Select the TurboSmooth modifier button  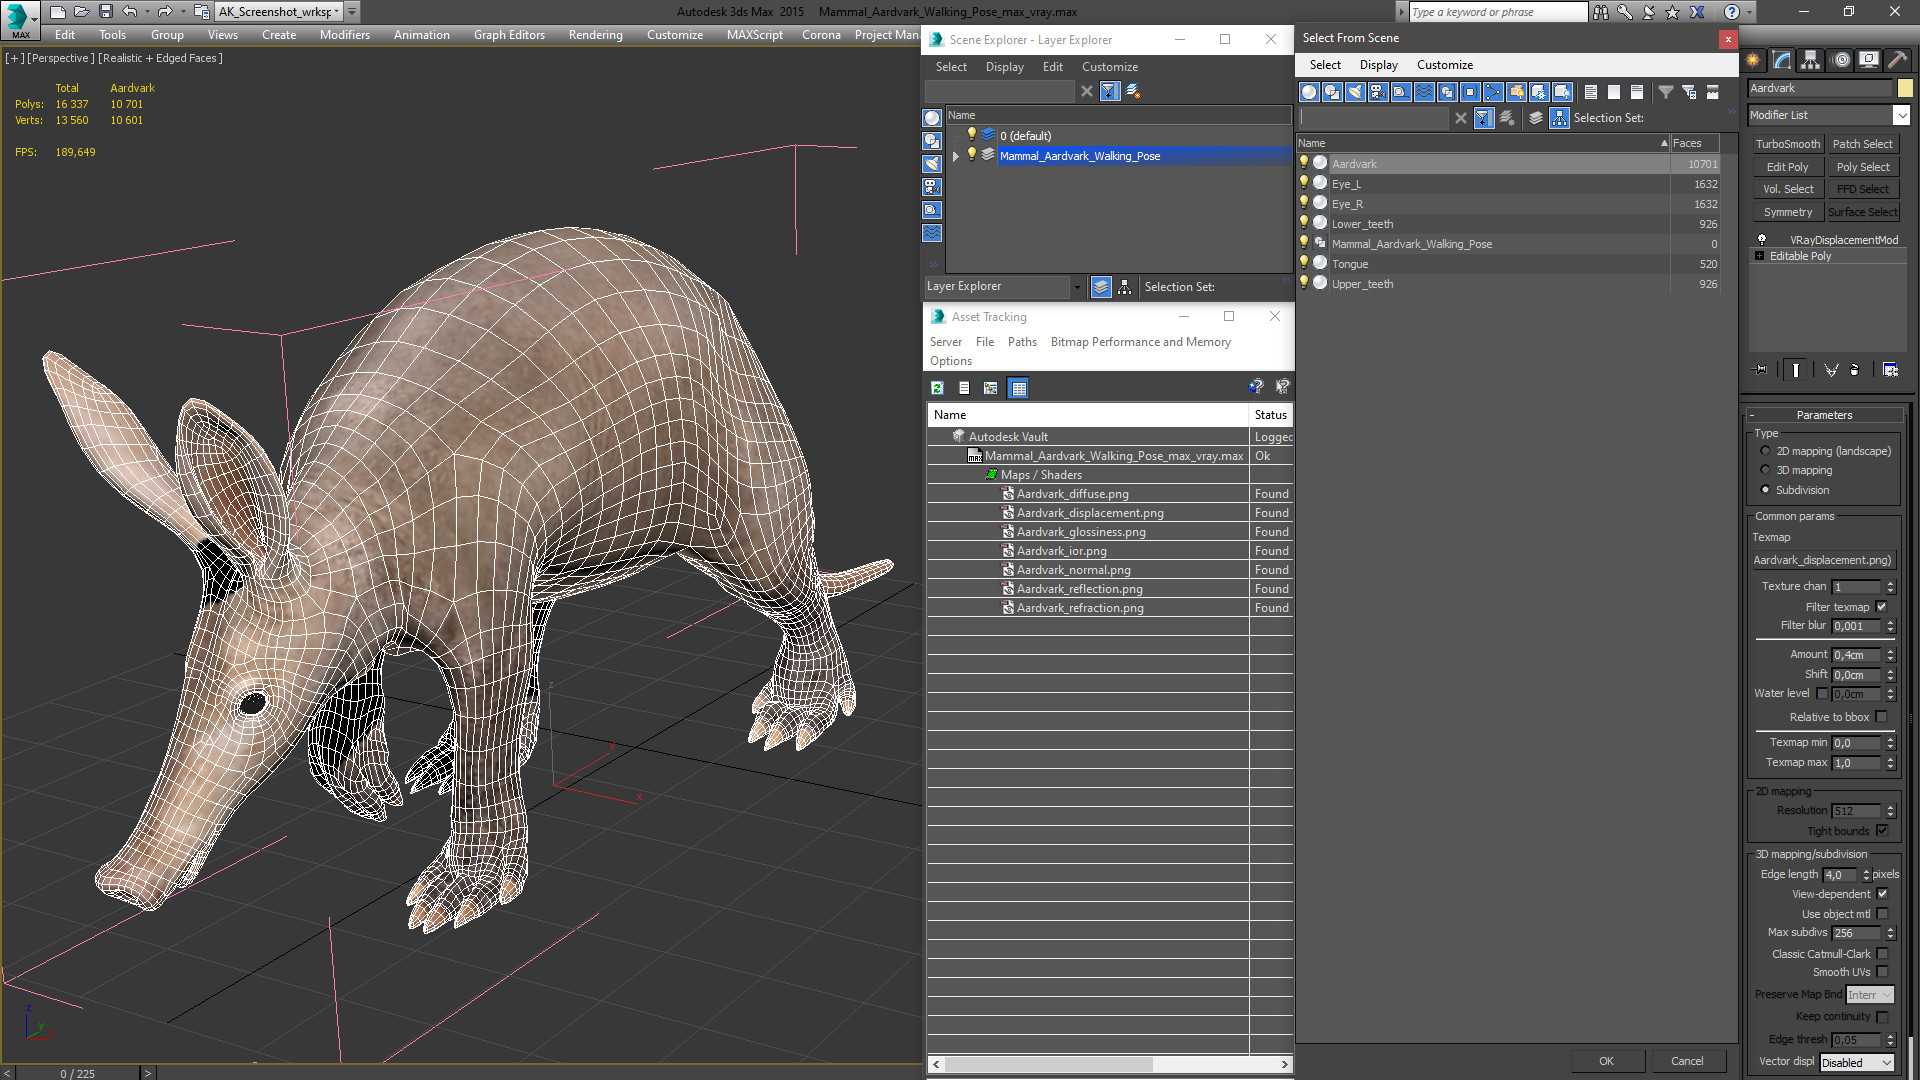(1789, 144)
